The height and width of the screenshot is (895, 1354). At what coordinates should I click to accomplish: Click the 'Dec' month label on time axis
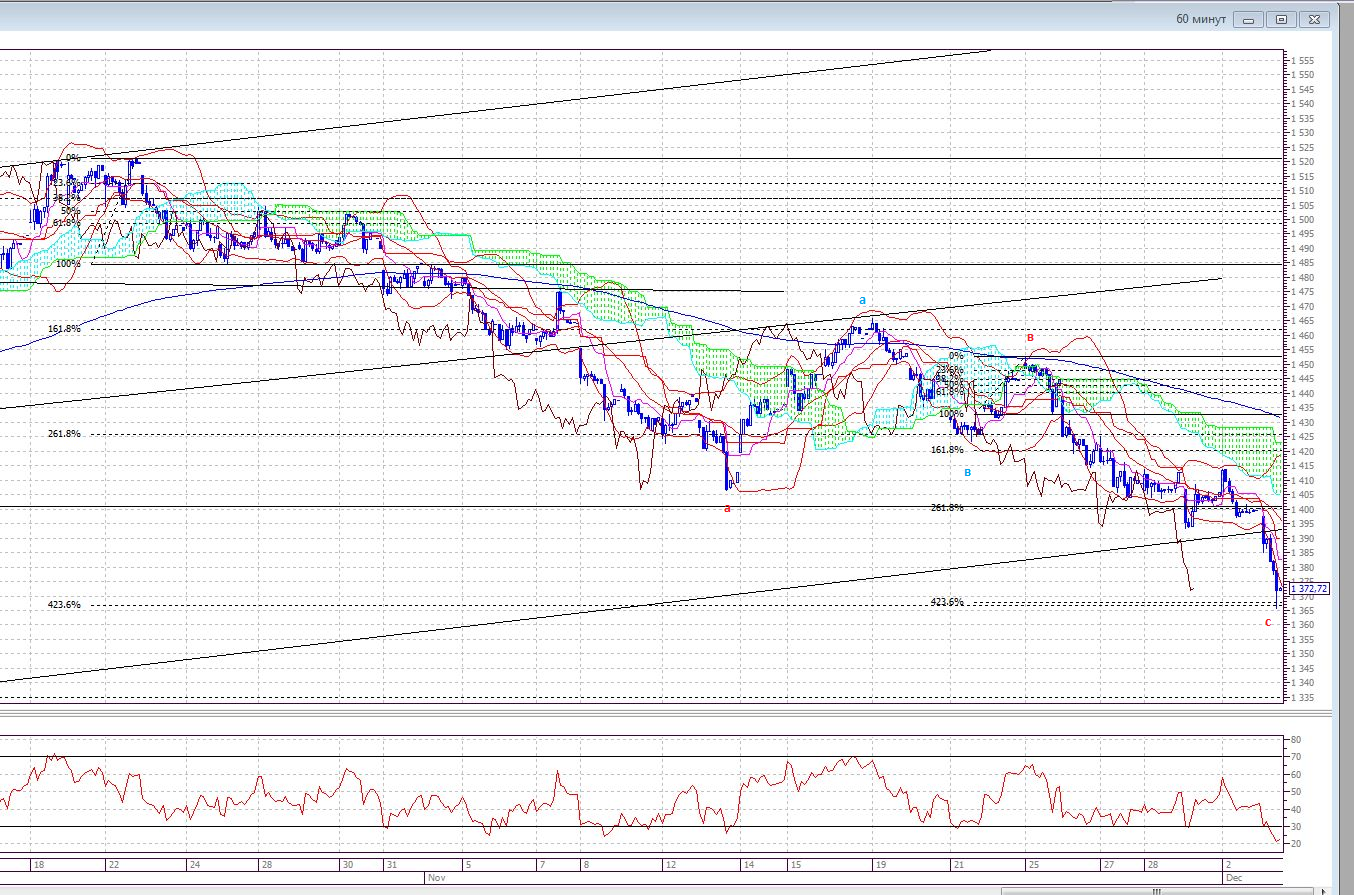[x=1234, y=877]
